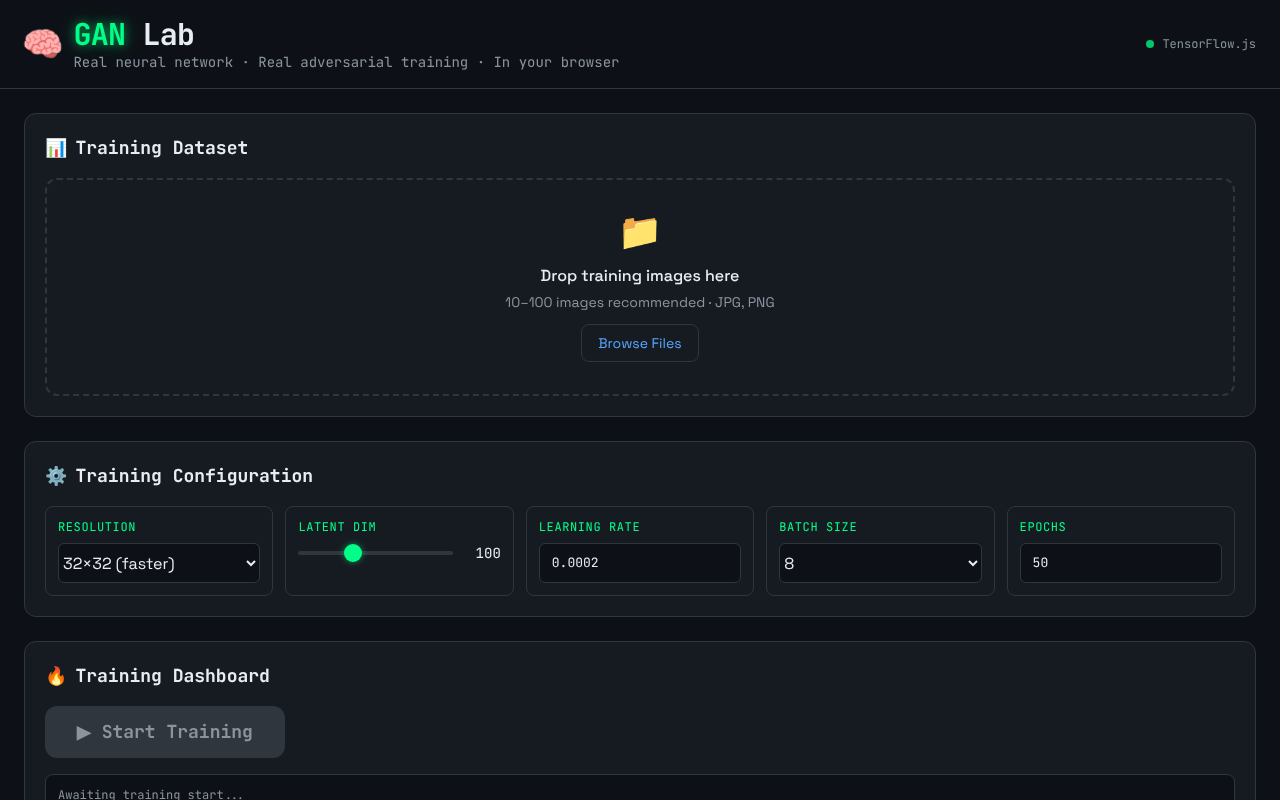Click the RESOLUTION label
This screenshot has height=800, width=1280.
click(97, 527)
